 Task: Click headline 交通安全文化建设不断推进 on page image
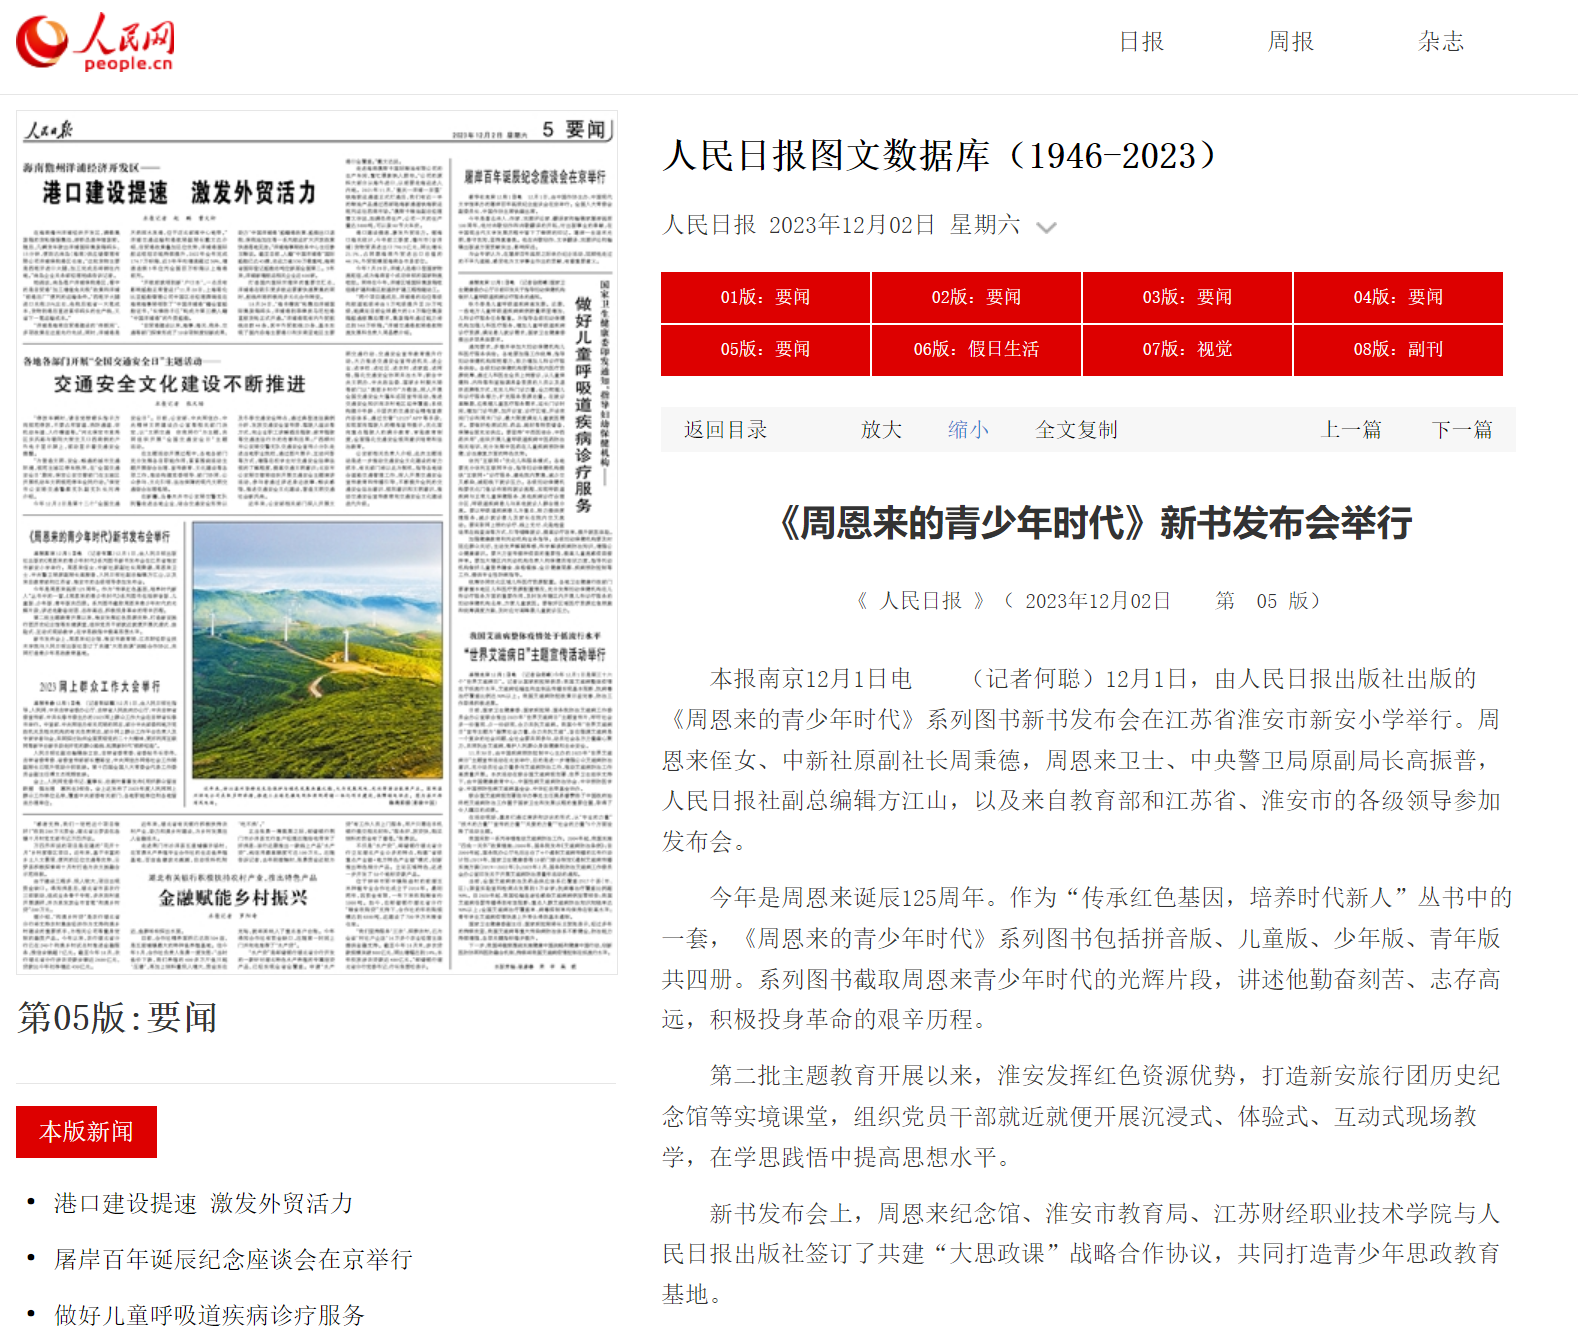[x=180, y=384]
